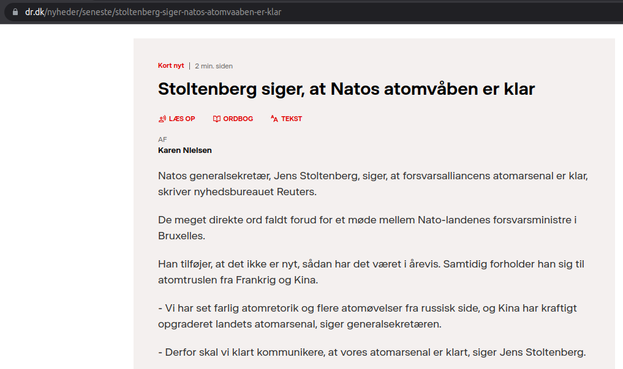Select the dr.dk URL in the address bar

pyautogui.click(x=153, y=12)
